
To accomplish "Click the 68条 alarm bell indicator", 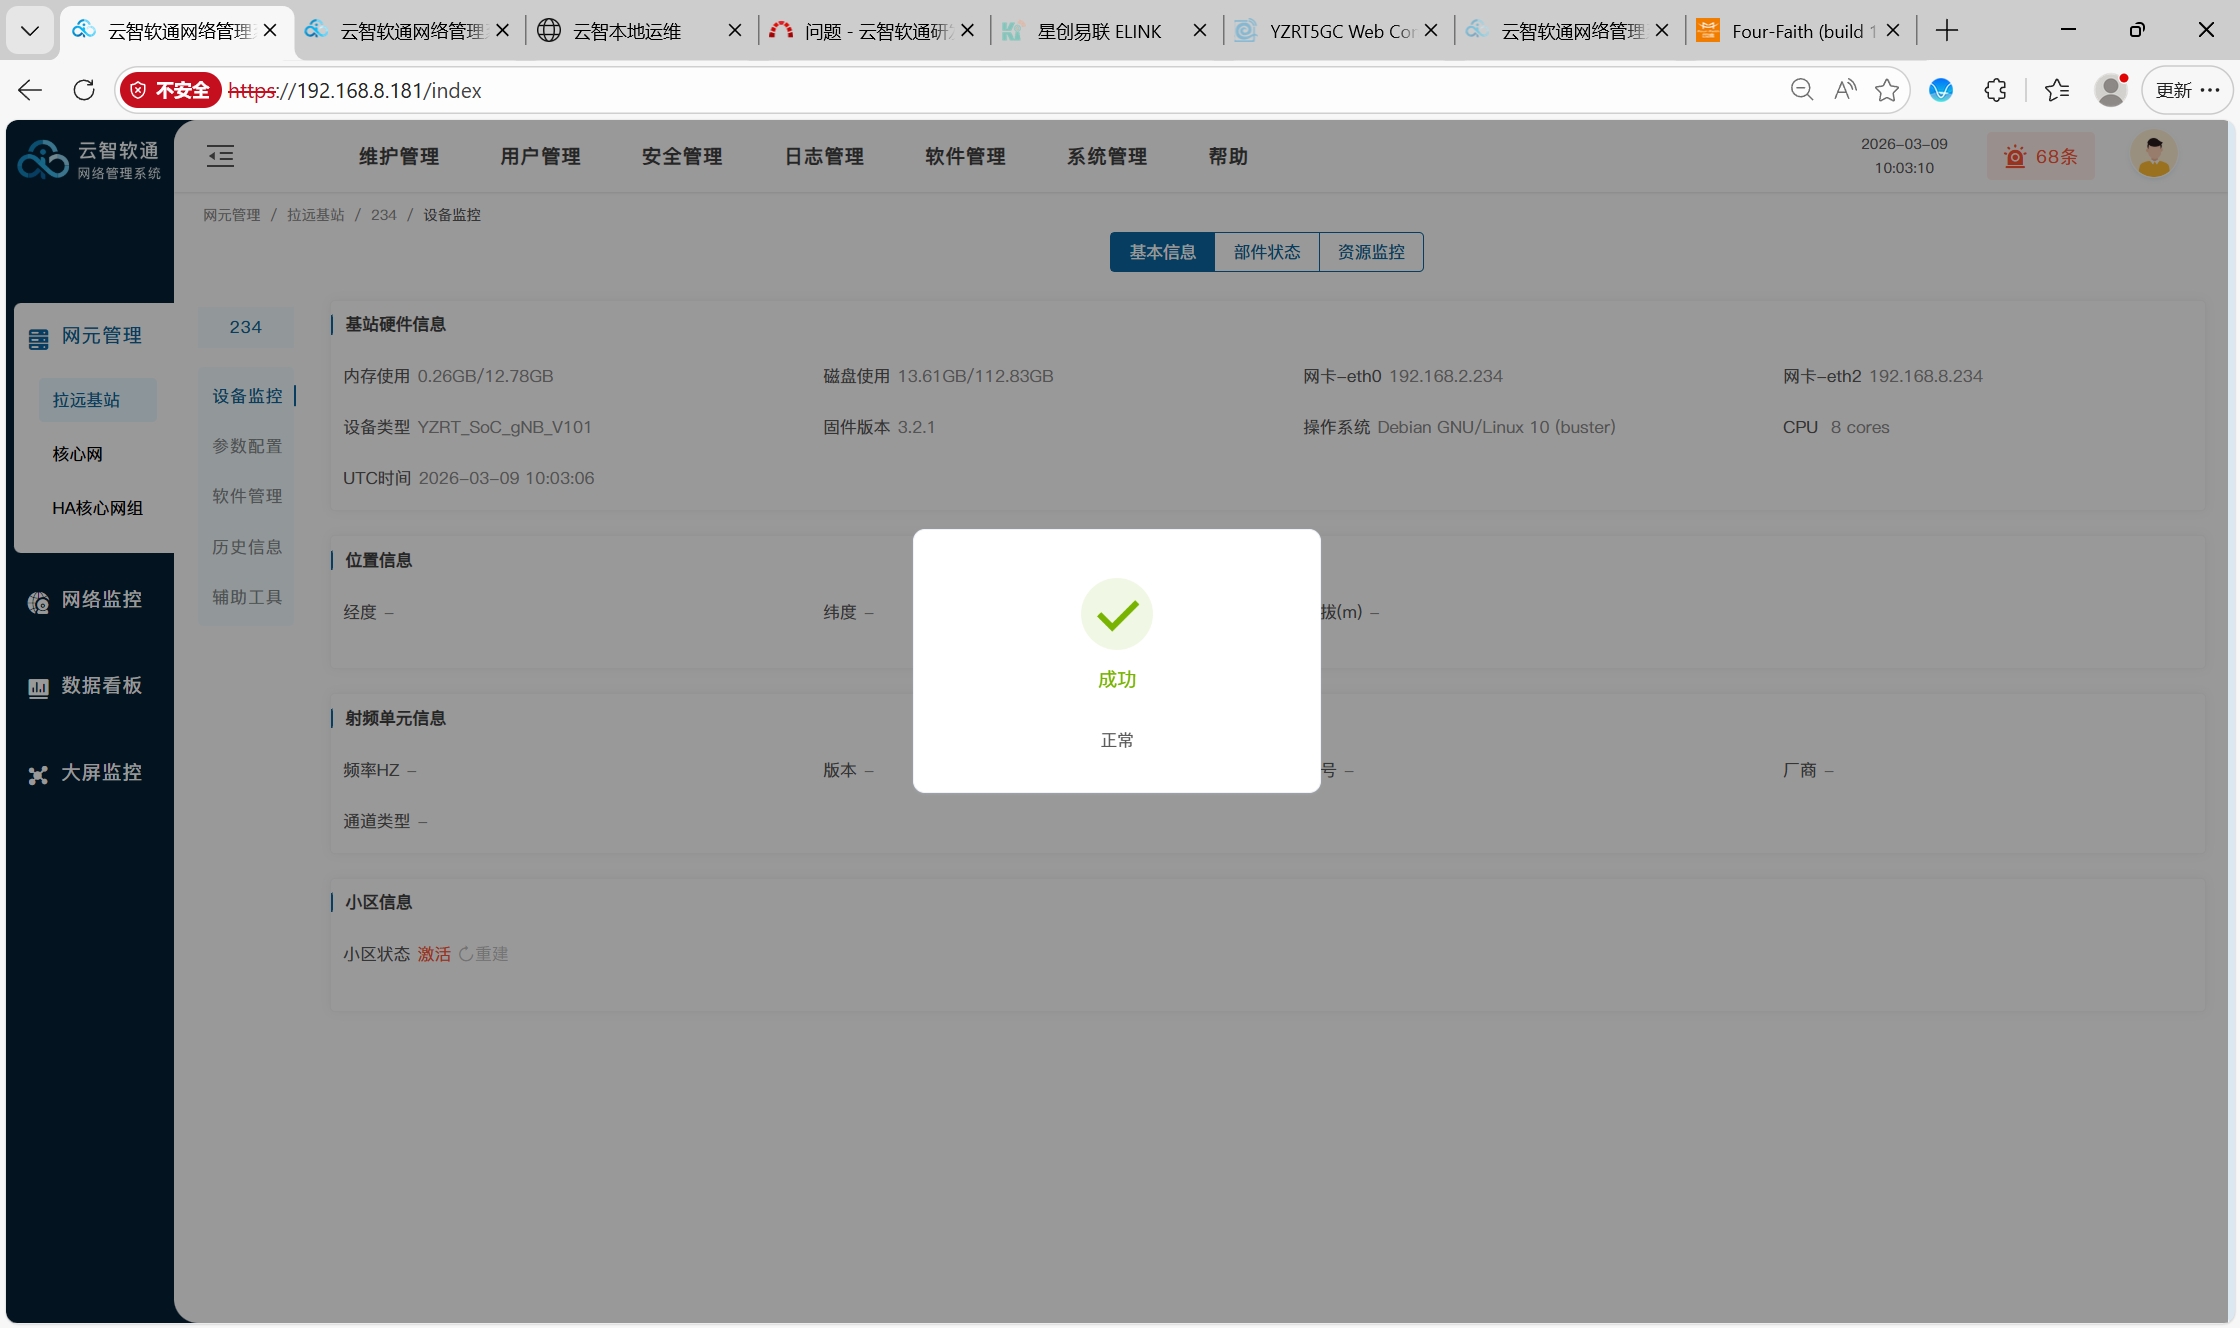I will [x=2040, y=157].
